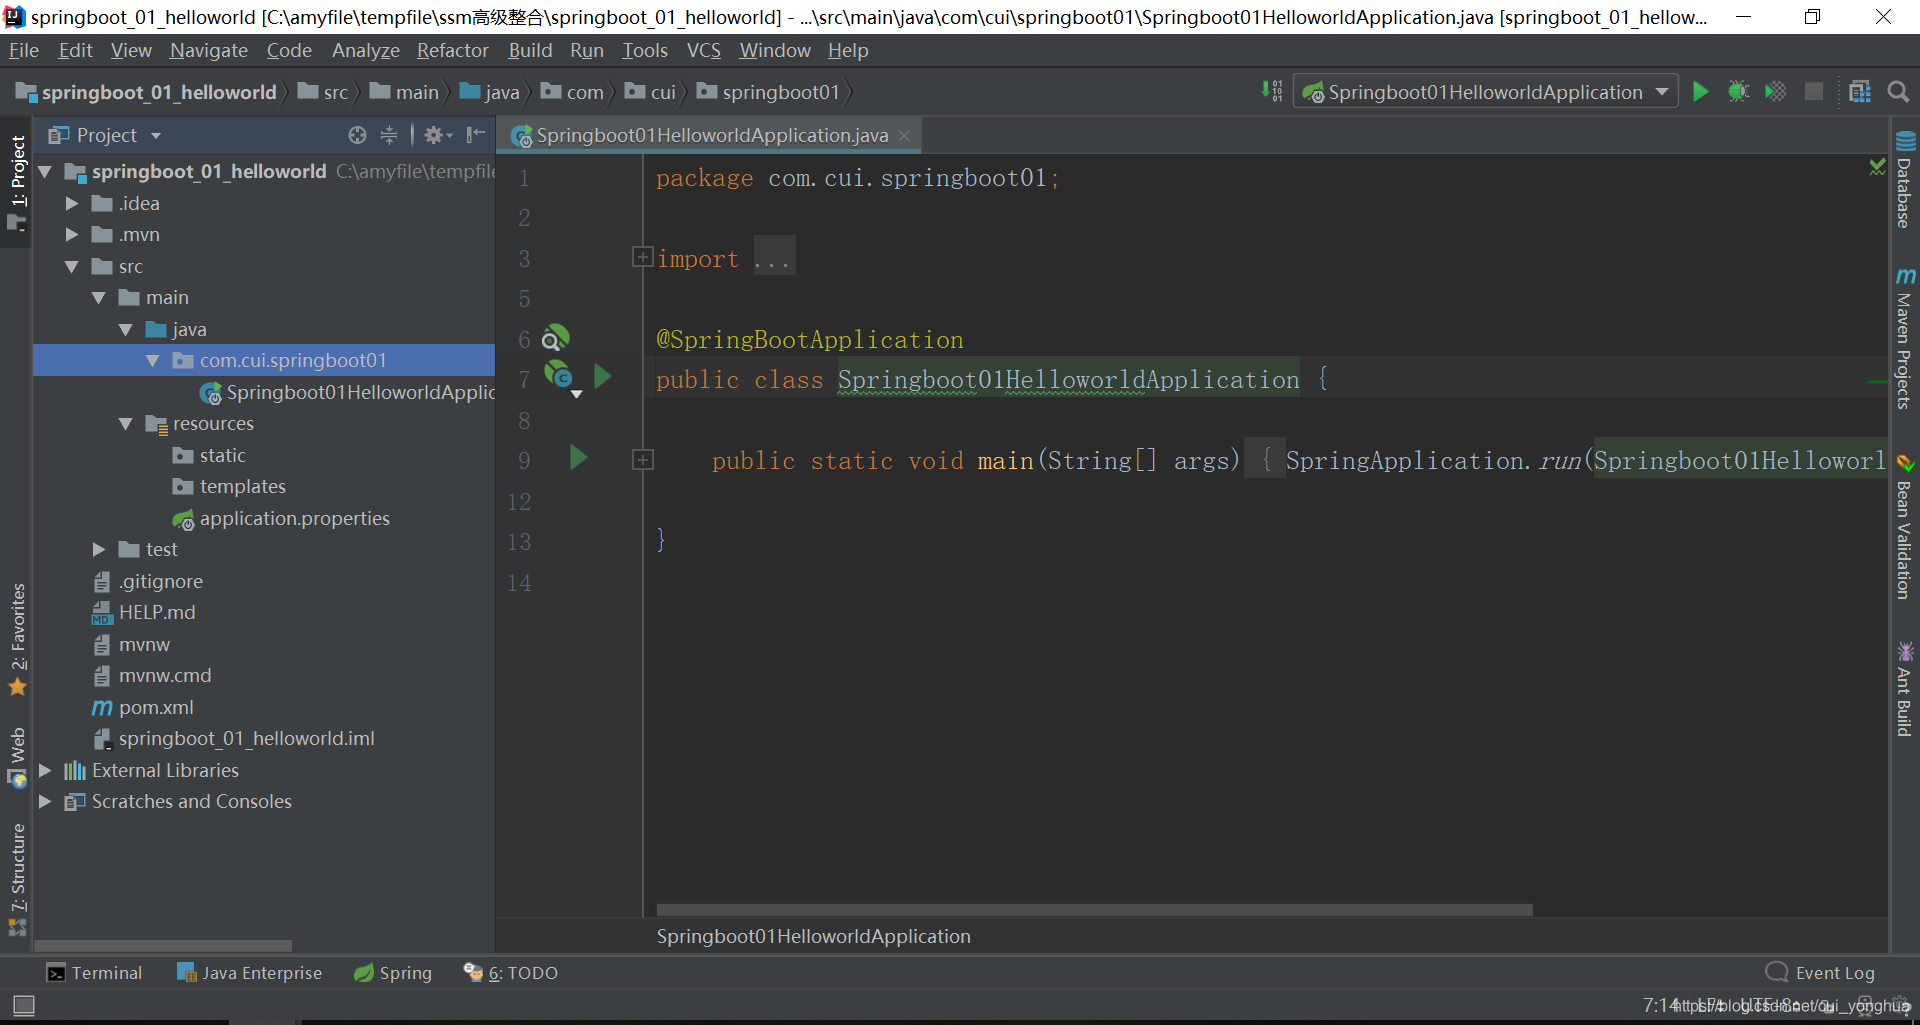This screenshot has width=1920, height=1025.
Task: Expand Scratches and Consoles node
Action: tap(45, 802)
